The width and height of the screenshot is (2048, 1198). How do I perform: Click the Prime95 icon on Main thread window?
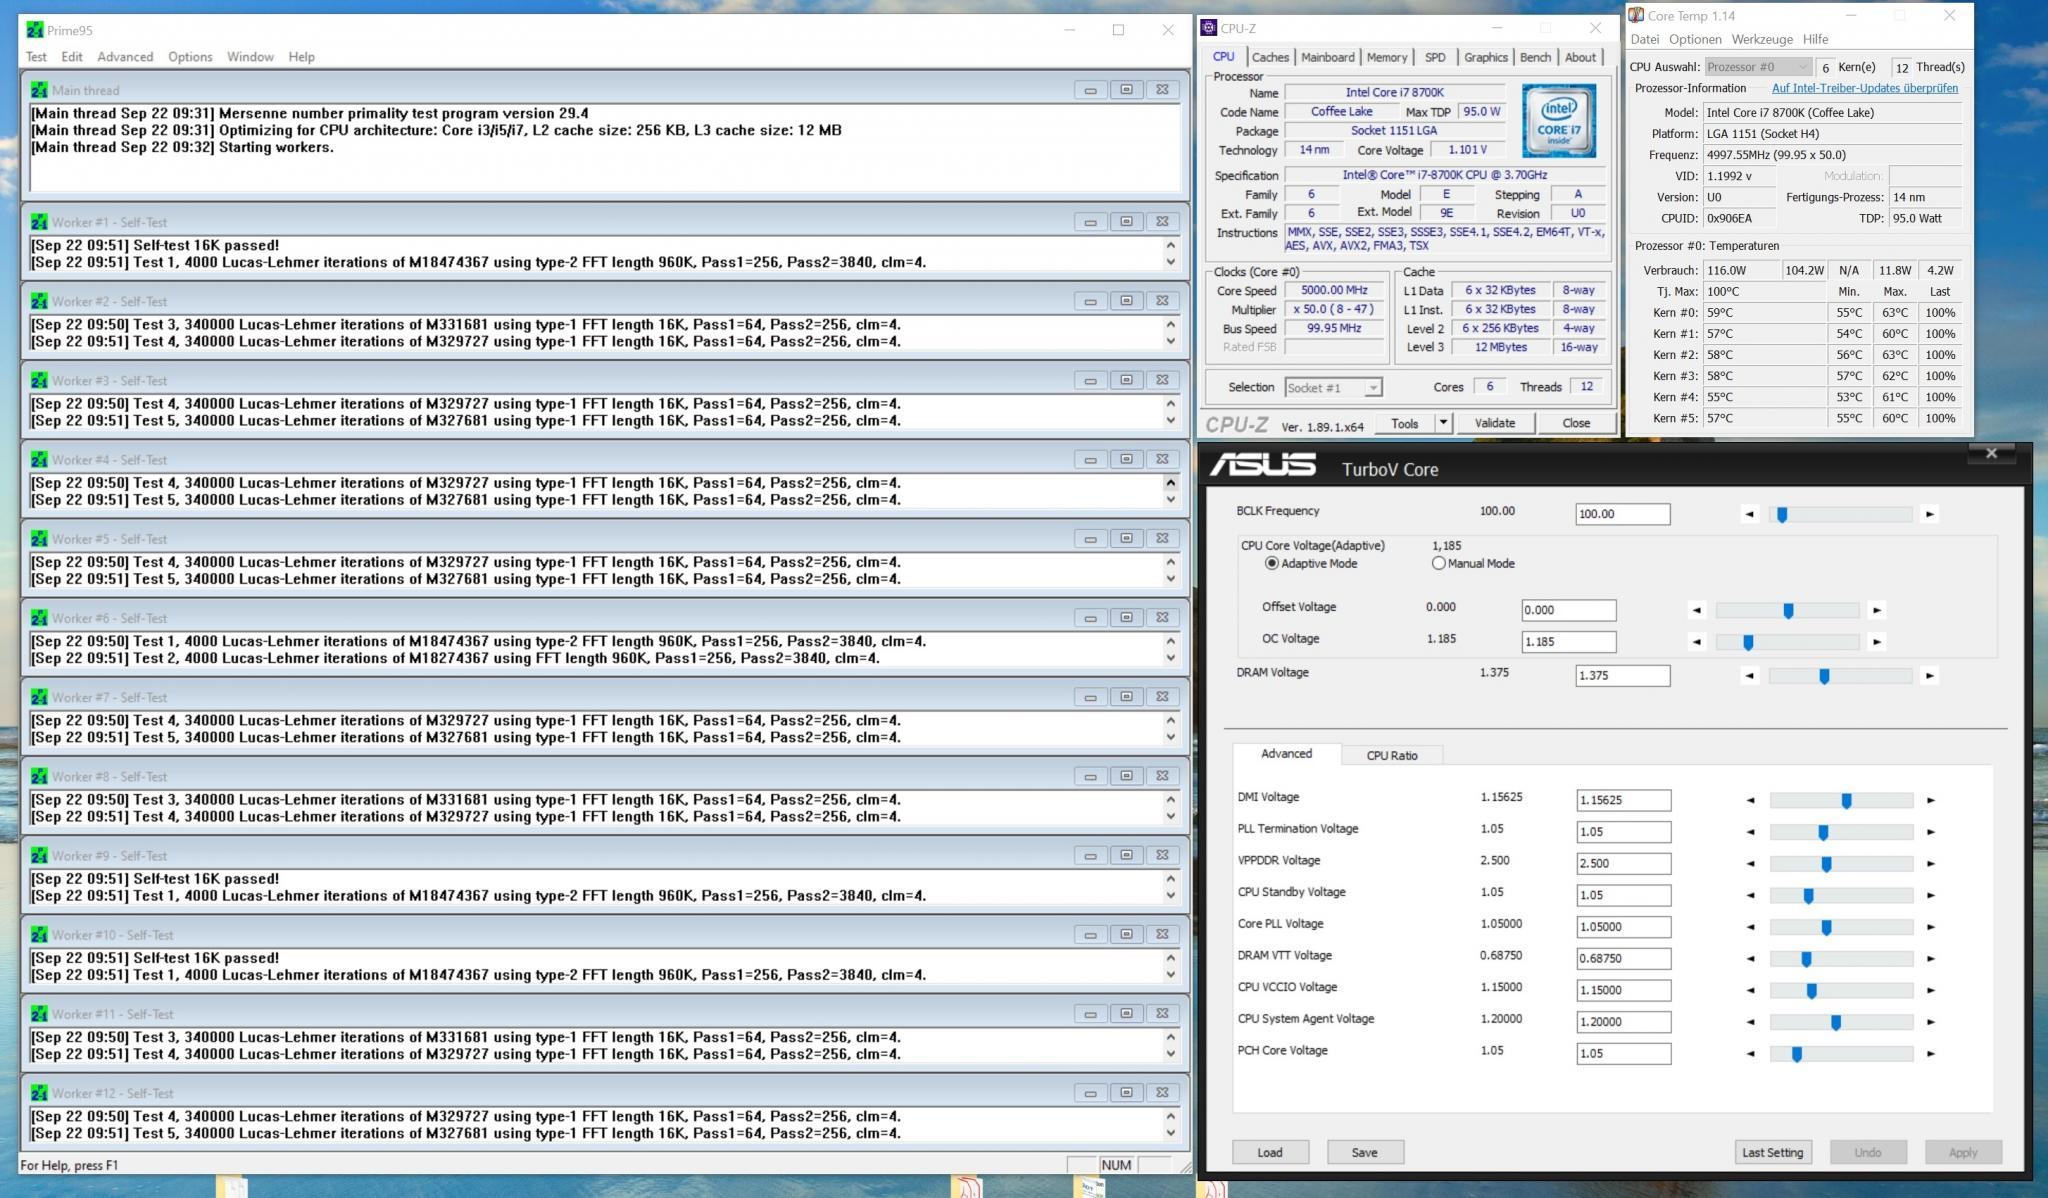pos(39,90)
